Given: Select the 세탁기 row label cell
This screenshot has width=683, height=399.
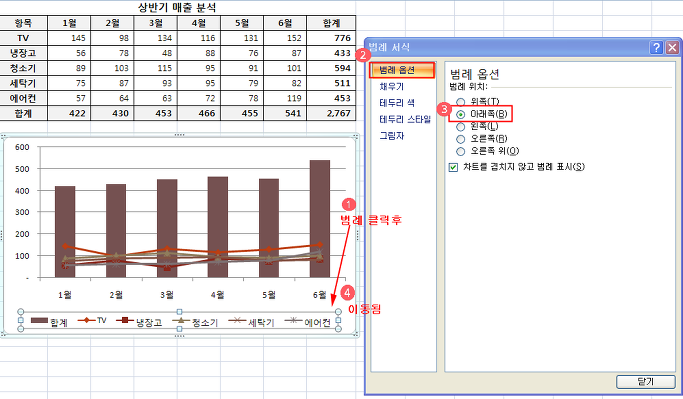Looking at the screenshot, I should 24,83.
